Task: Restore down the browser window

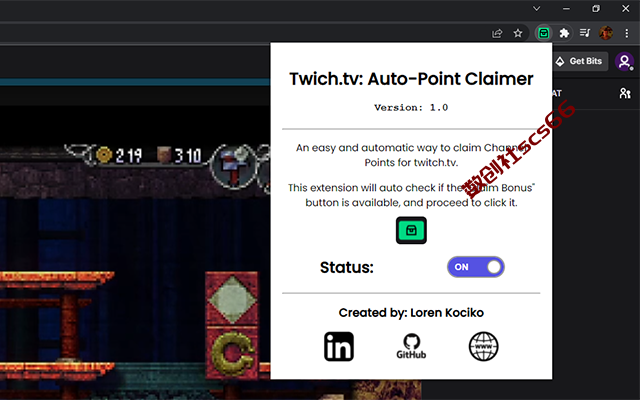Action: (596, 9)
